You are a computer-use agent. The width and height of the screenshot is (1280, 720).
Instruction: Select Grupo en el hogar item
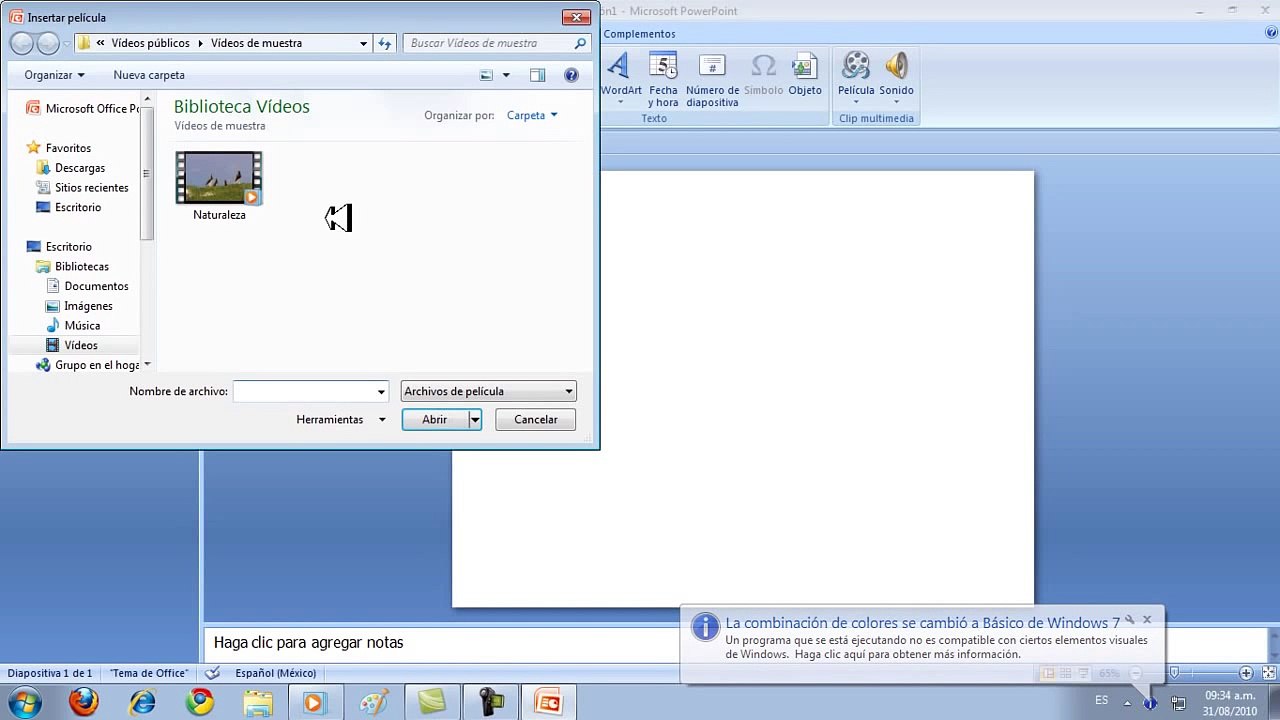[87, 365]
